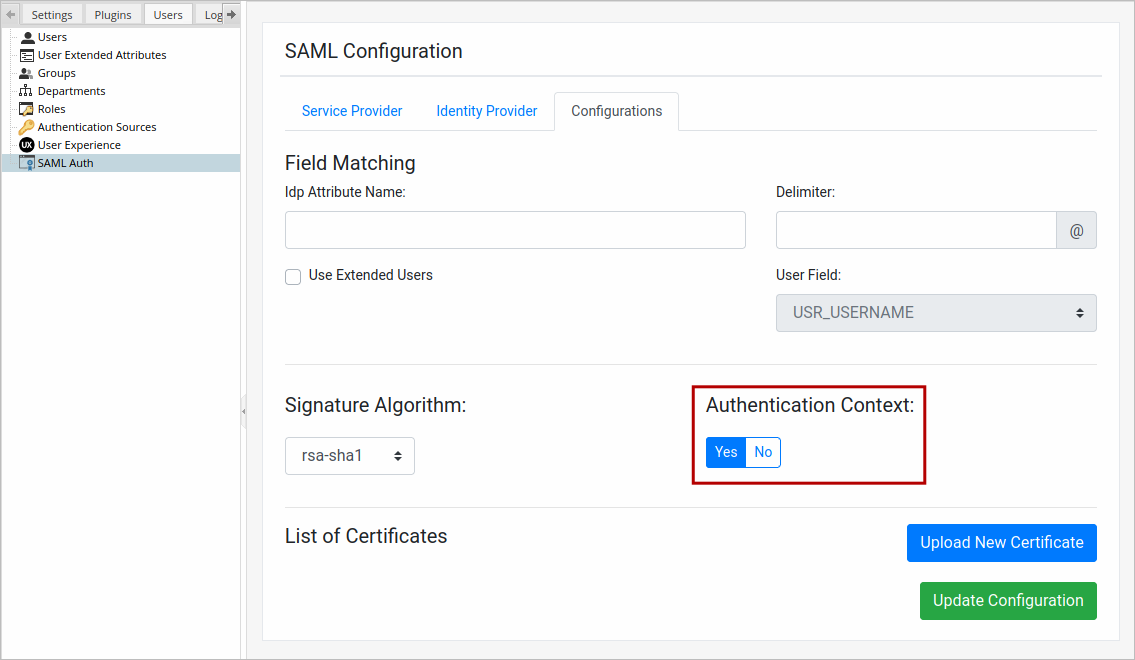The height and width of the screenshot is (660, 1135).
Task: Enable the Use Extended Users checkbox
Action: pyautogui.click(x=293, y=277)
